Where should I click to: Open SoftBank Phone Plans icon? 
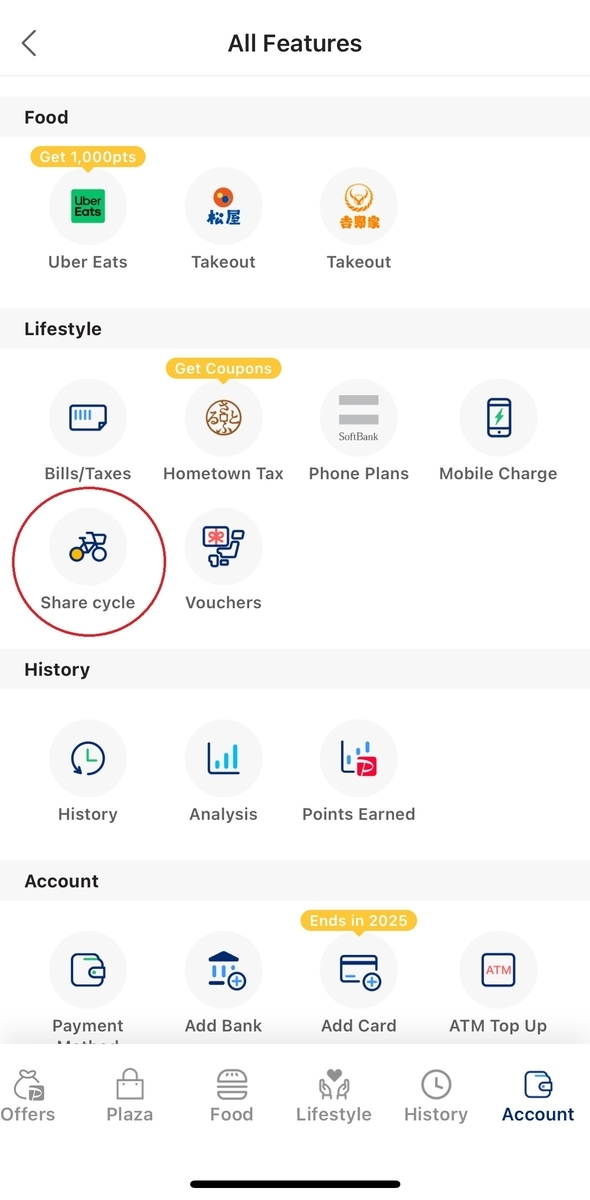click(359, 418)
